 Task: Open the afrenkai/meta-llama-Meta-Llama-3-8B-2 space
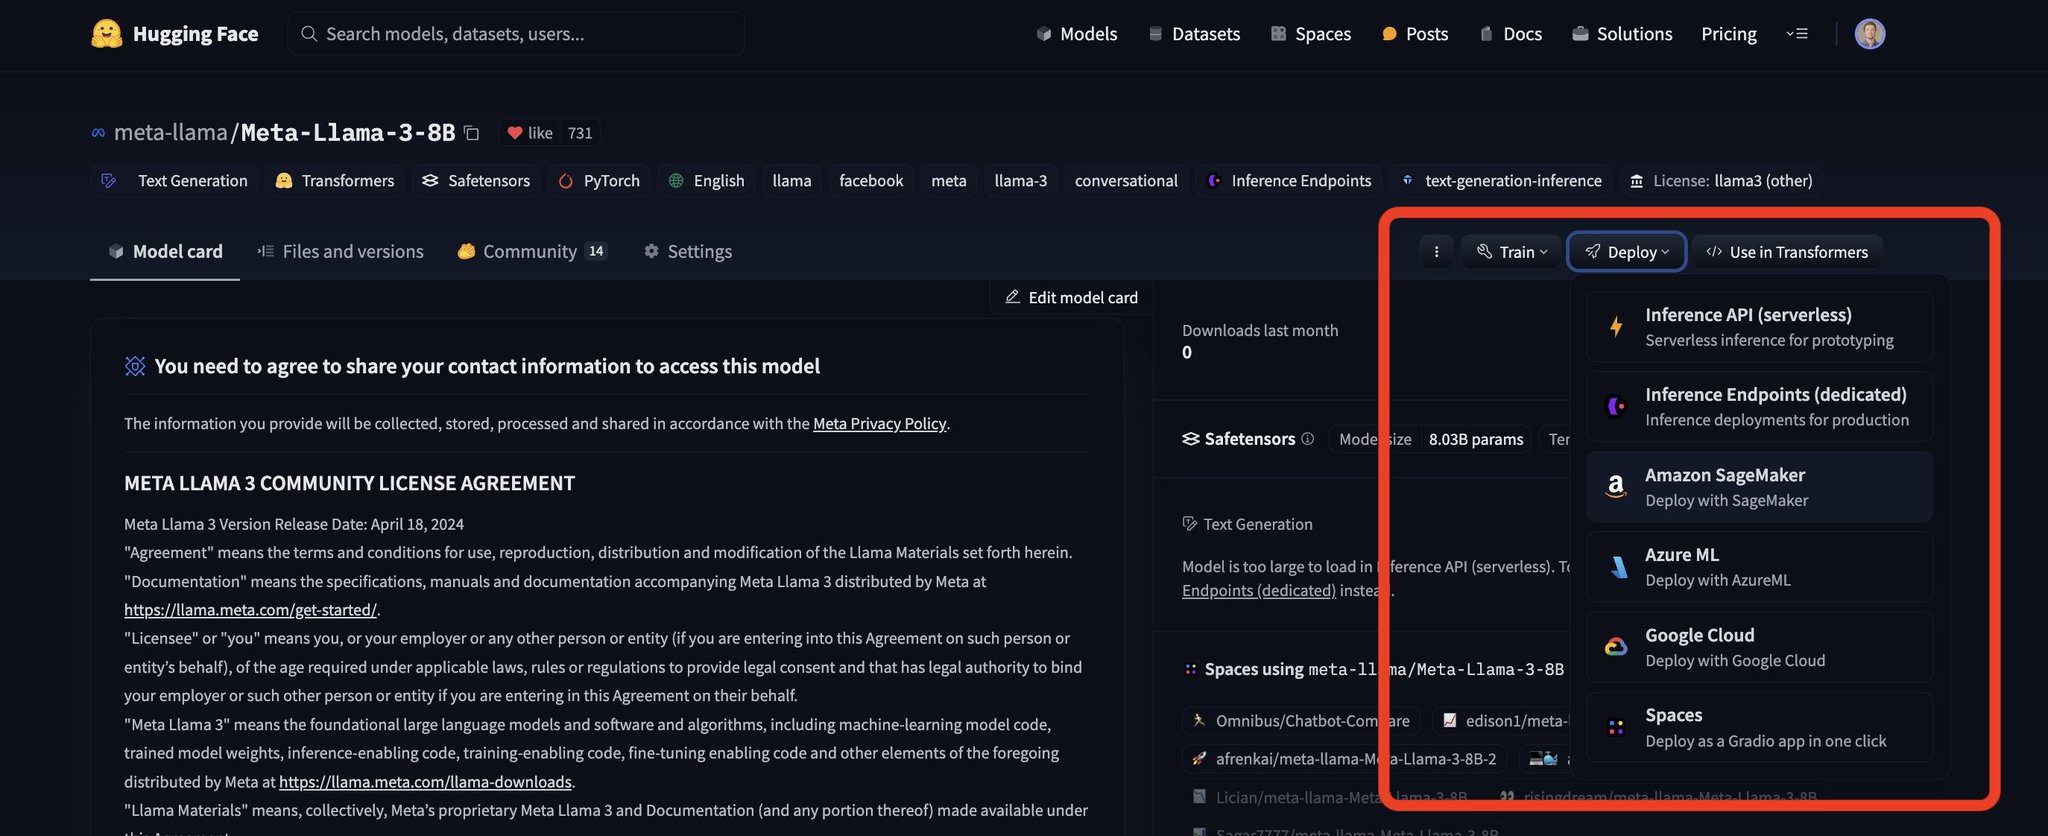point(1345,759)
